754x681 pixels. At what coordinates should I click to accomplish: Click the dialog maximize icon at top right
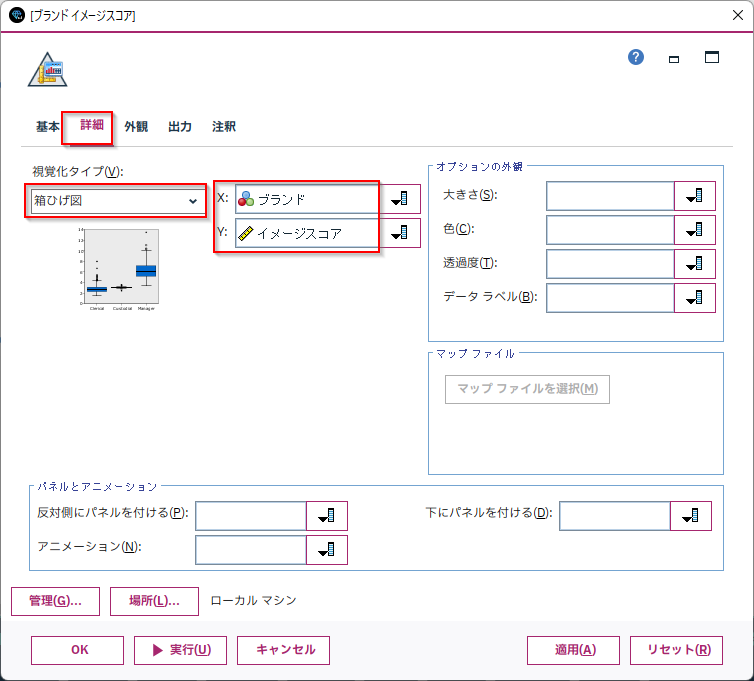(712, 57)
